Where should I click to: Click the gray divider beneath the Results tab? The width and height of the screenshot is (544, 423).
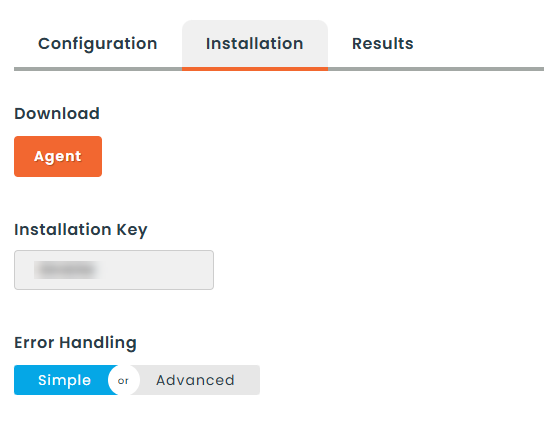[x=383, y=69]
